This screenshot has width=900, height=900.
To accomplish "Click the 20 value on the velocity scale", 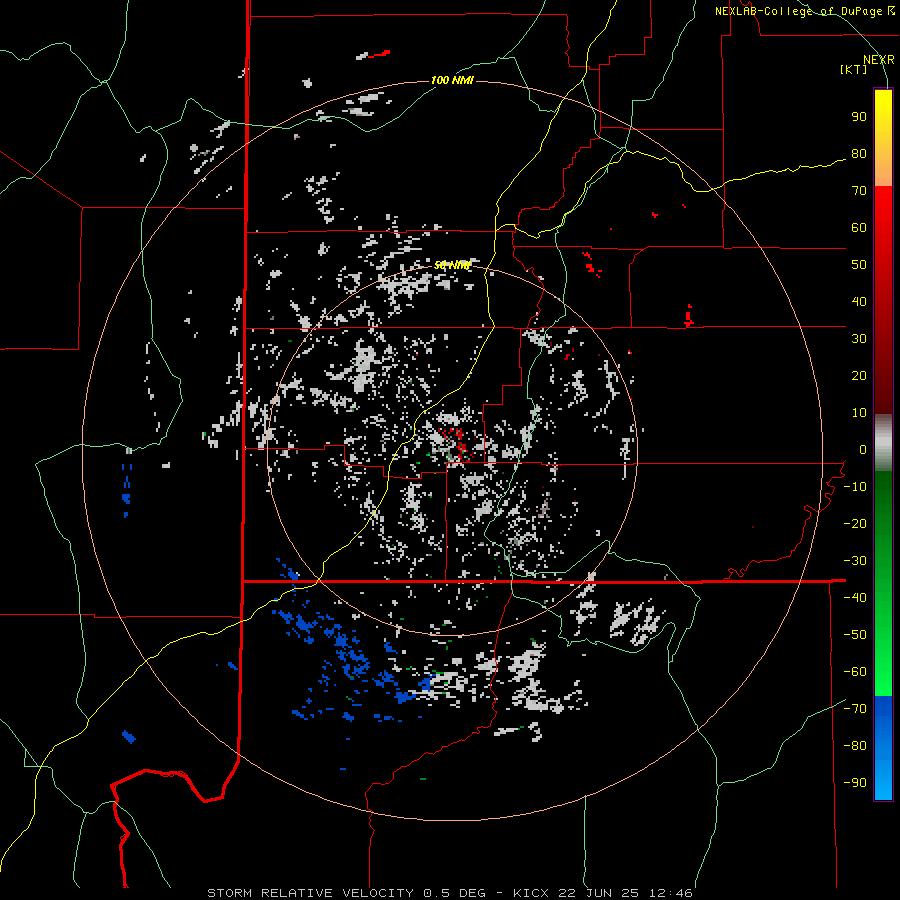I will (859, 376).
